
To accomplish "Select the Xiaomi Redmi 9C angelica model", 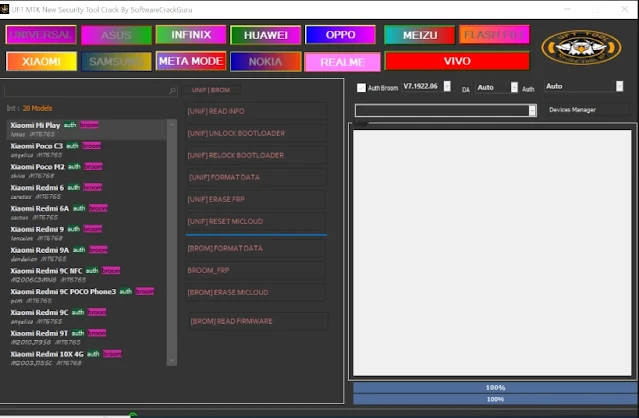I will tap(86, 316).
